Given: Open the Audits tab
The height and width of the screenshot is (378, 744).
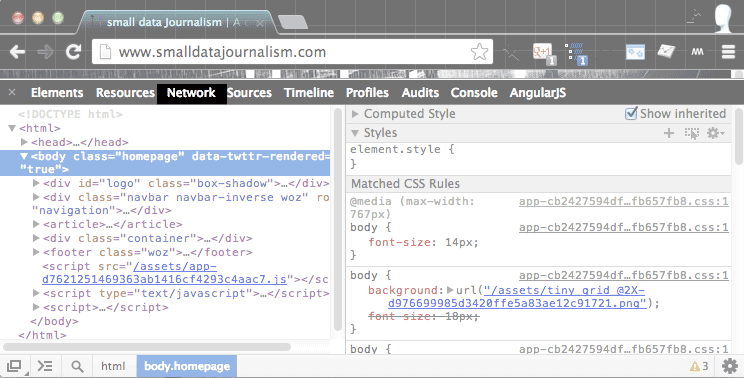Looking at the screenshot, I should [420, 92].
